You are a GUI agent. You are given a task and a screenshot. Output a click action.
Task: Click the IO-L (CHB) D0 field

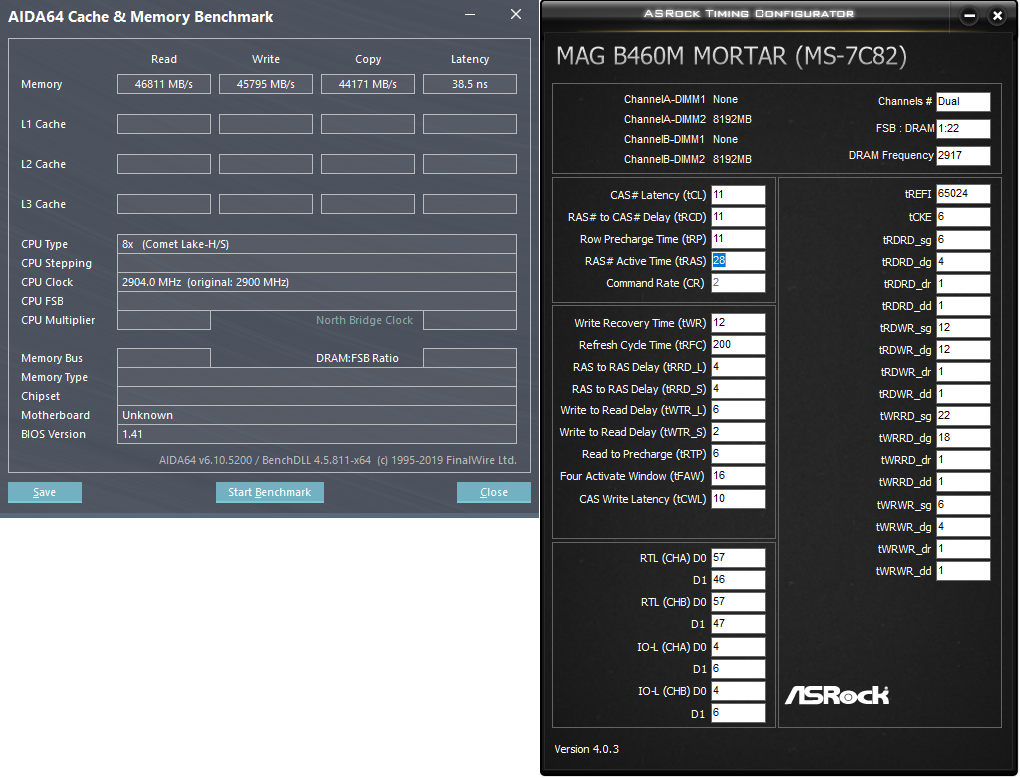coord(738,691)
